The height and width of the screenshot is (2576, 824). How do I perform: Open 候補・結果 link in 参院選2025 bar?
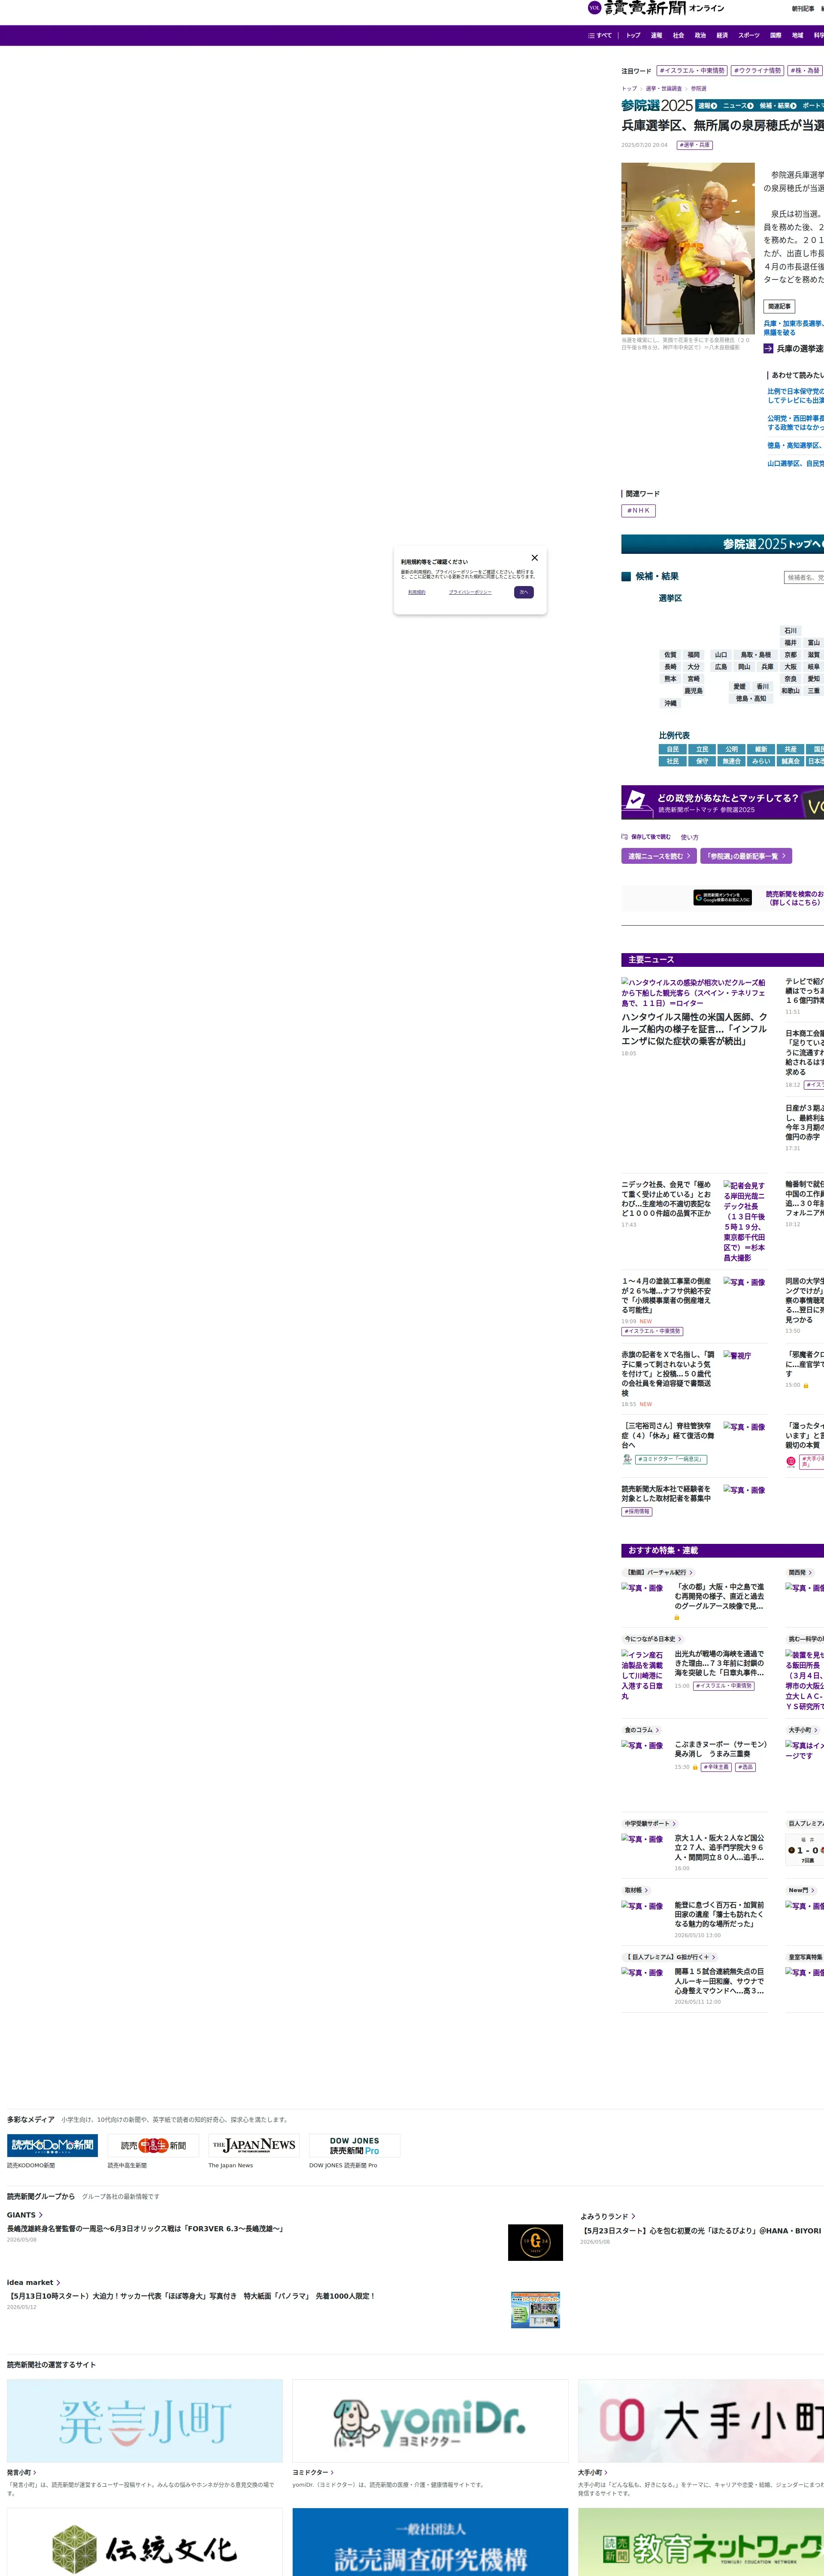point(778,106)
